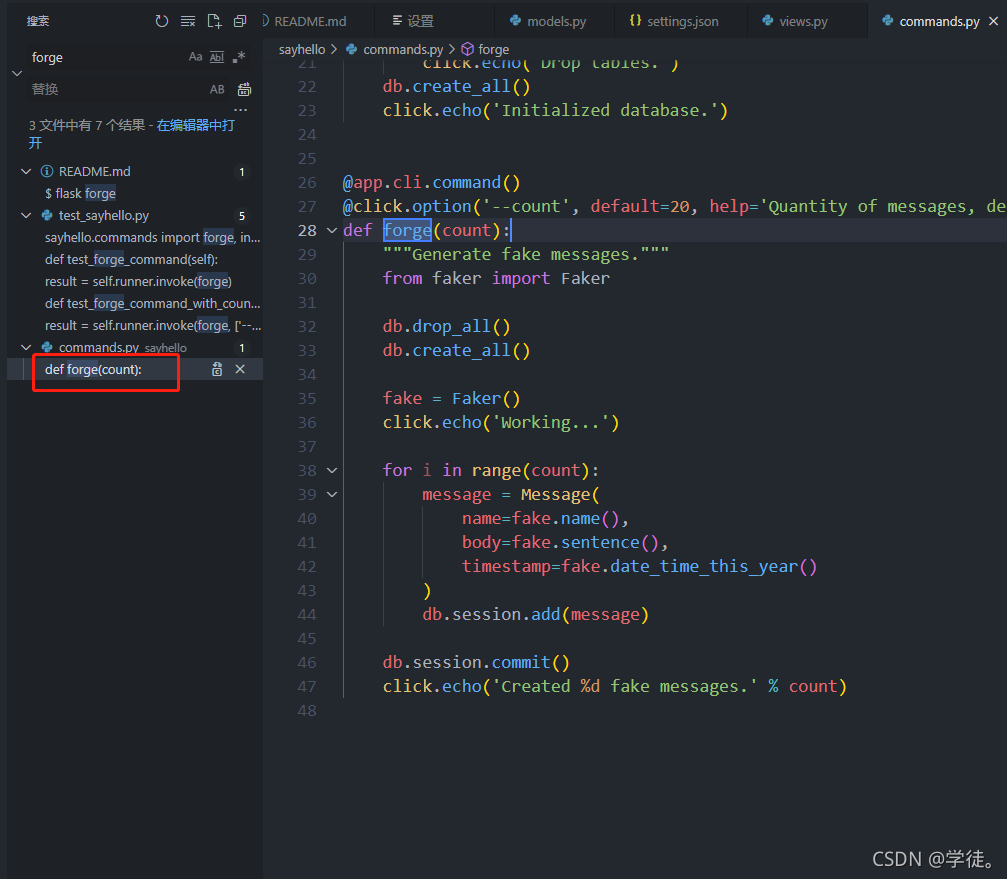Collapse commands.py result group
This screenshot has height=879, width=1007.
[x=26, y=347]
